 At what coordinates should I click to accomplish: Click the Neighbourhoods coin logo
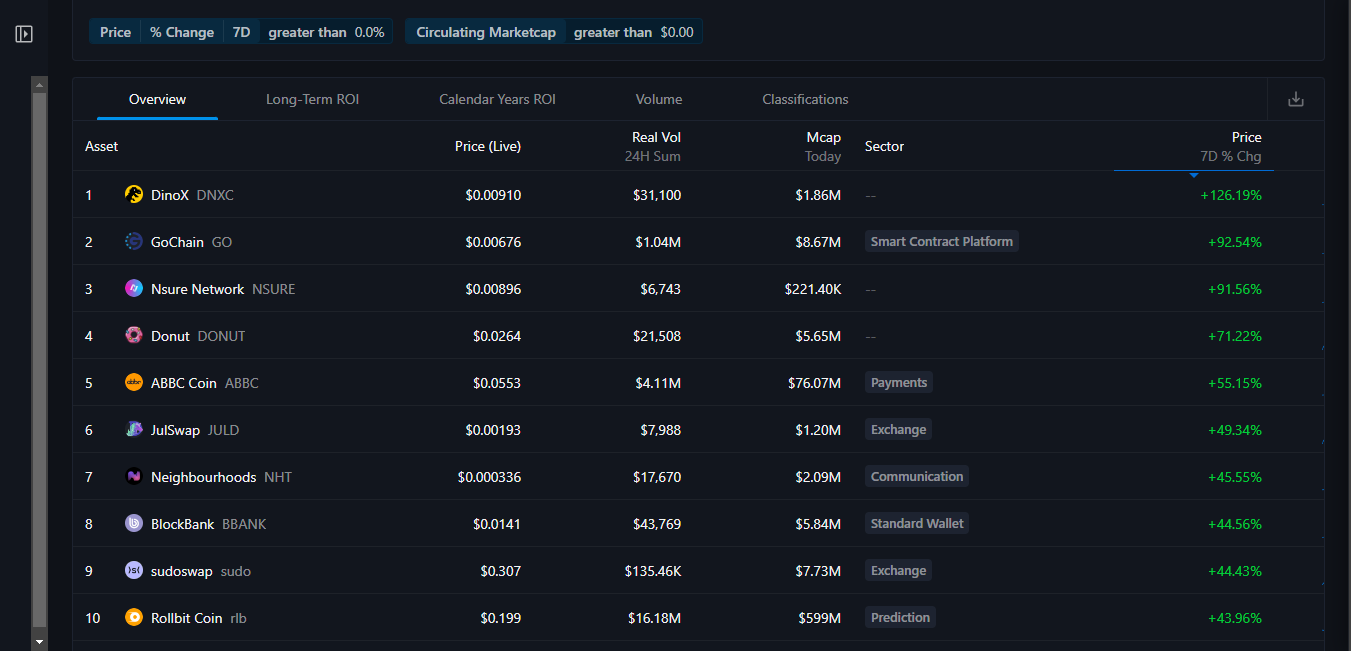pyautogui.click(x=134, y=477)
